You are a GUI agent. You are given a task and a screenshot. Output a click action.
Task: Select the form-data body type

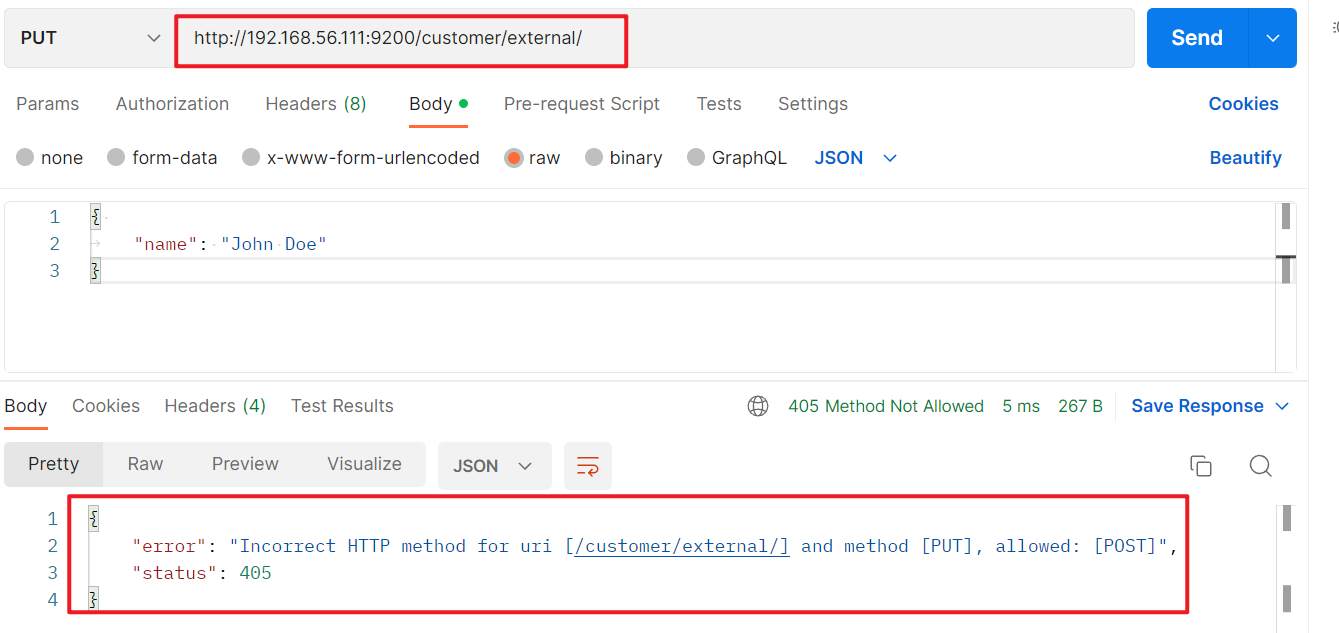[162, 158]
